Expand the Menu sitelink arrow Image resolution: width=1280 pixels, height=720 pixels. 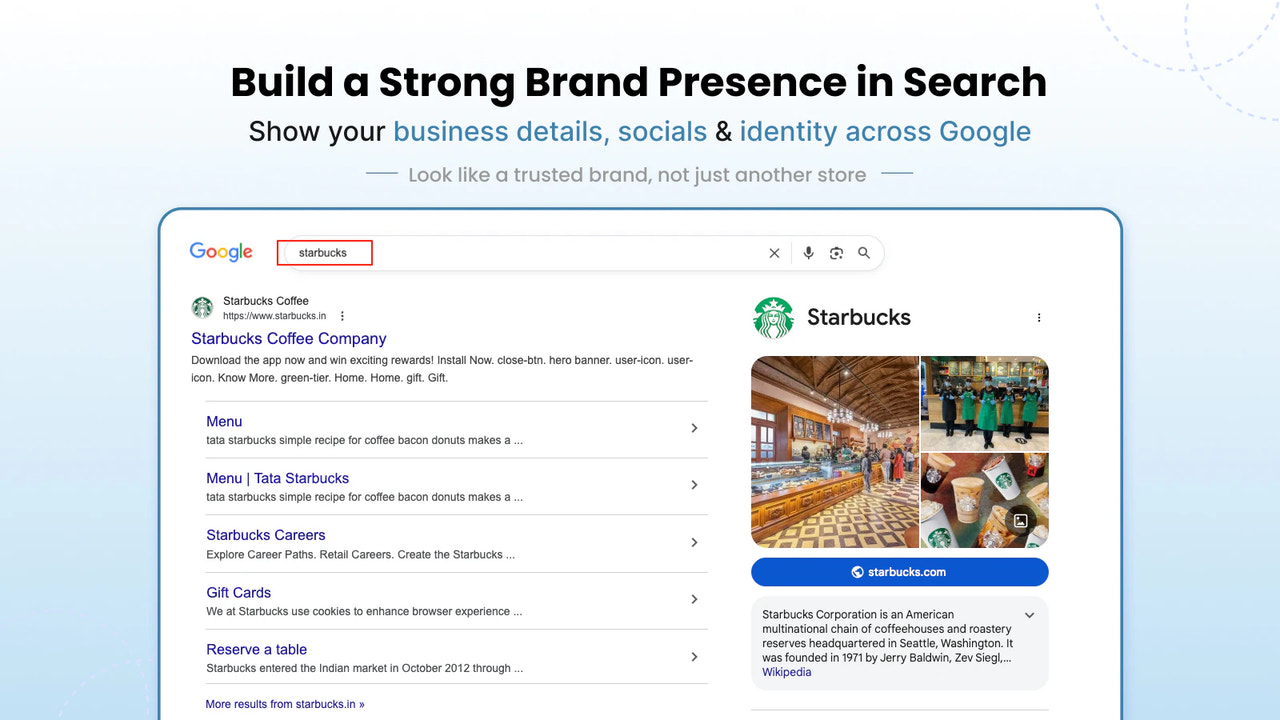(x=694, y=428)
